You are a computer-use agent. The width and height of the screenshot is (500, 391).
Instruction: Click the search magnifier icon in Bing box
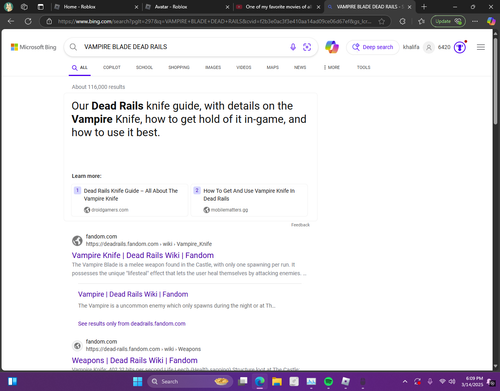pyautogui.click(x=73, y=47)
